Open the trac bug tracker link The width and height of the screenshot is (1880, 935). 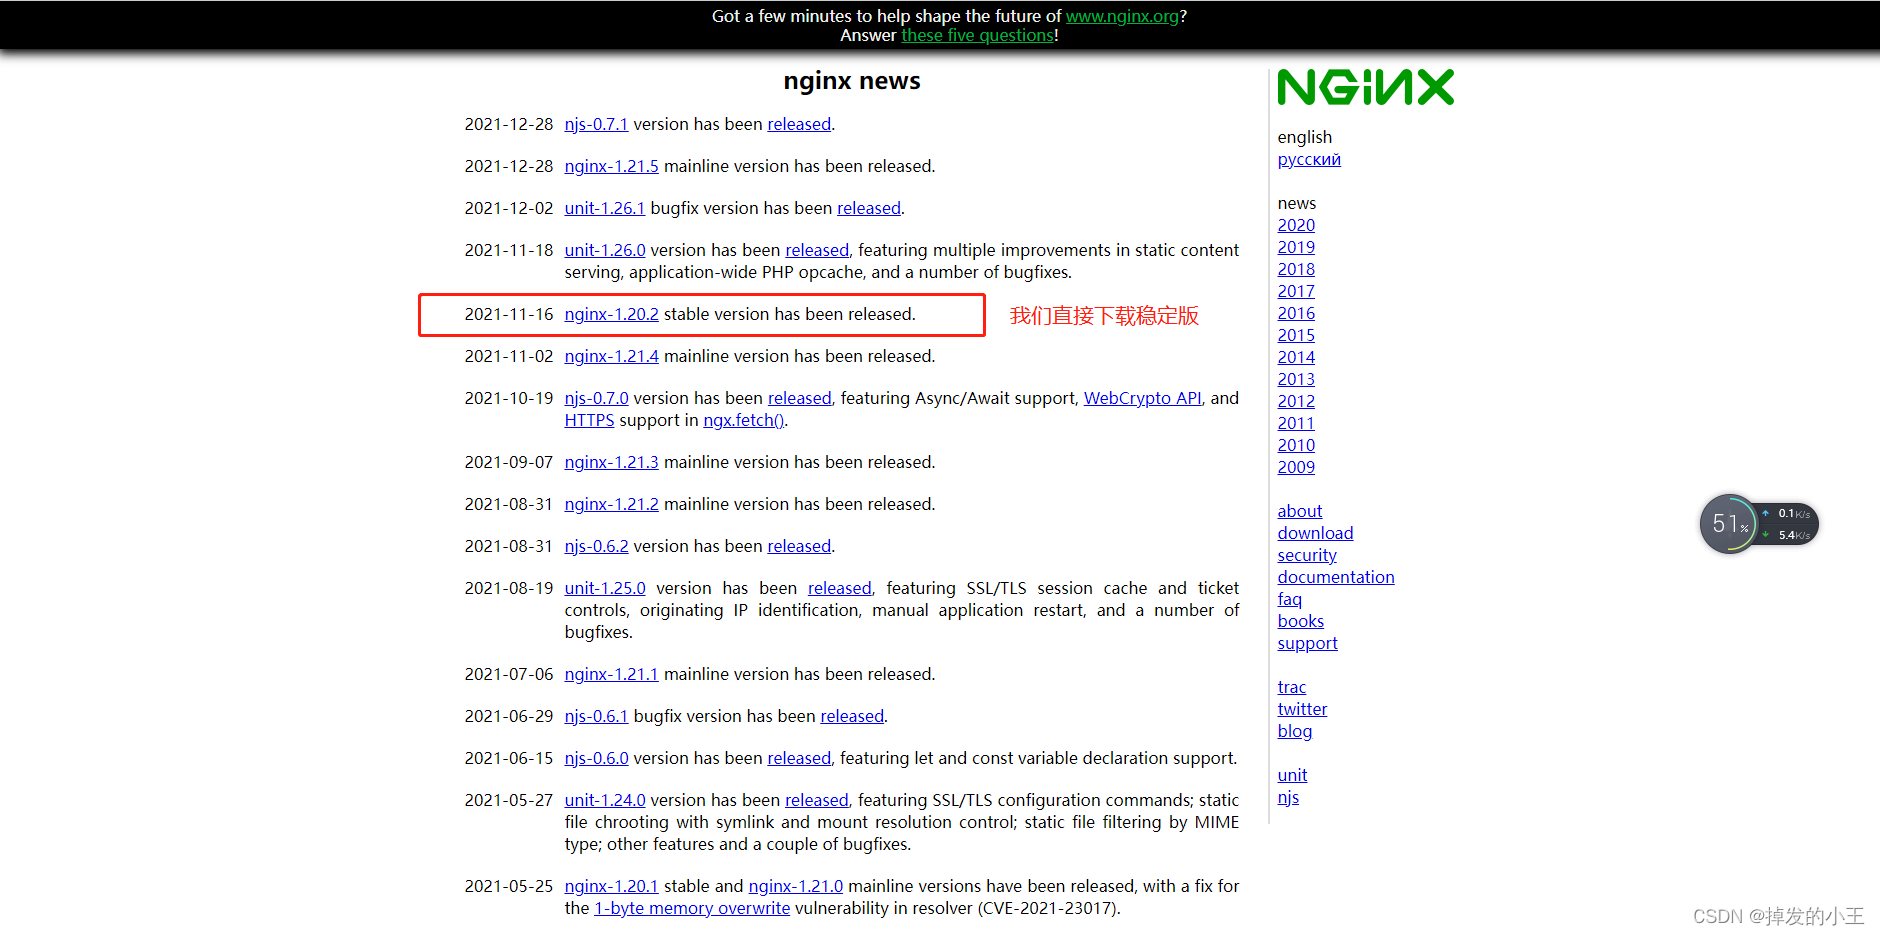click(x=1291, y=687)
